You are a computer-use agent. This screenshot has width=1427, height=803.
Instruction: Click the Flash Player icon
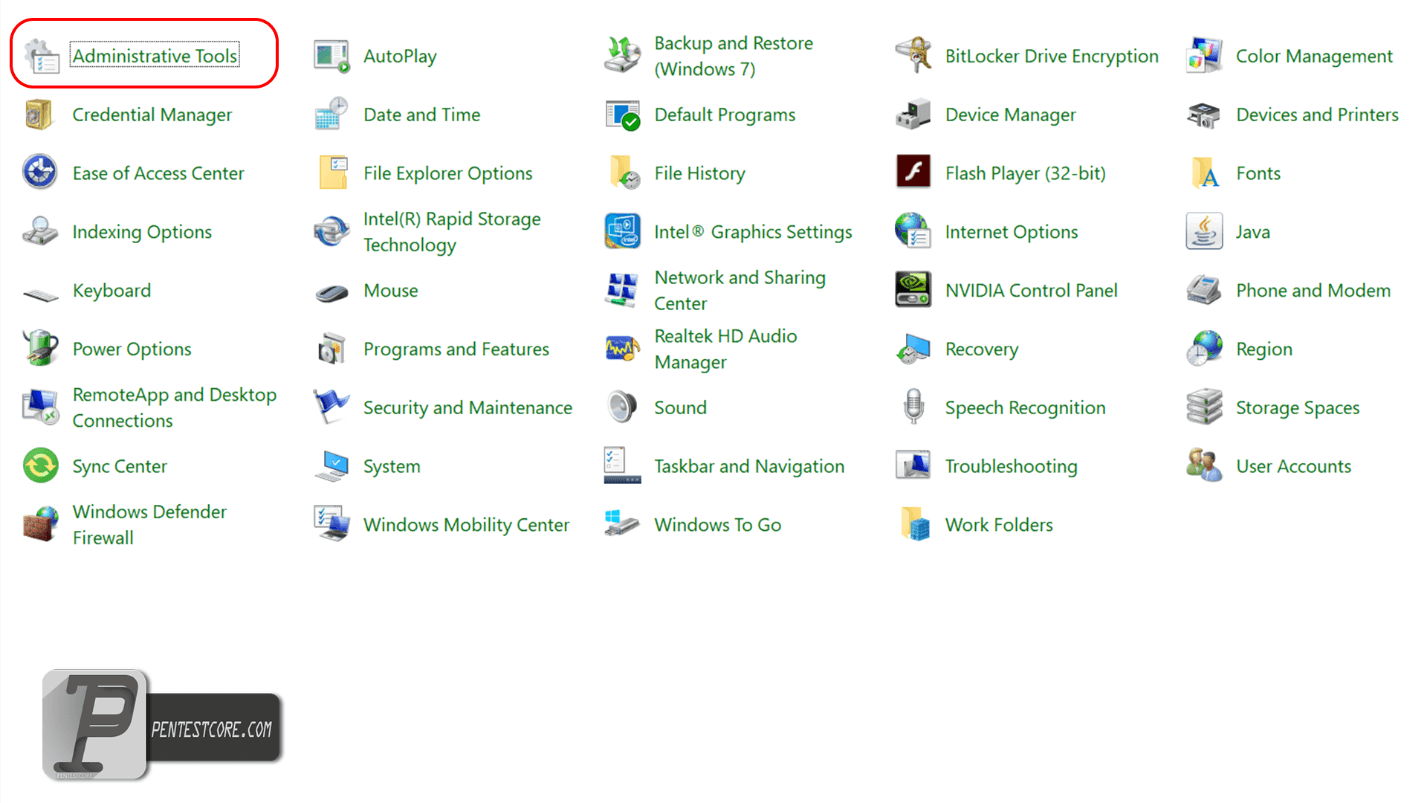[x=914, y=173]
